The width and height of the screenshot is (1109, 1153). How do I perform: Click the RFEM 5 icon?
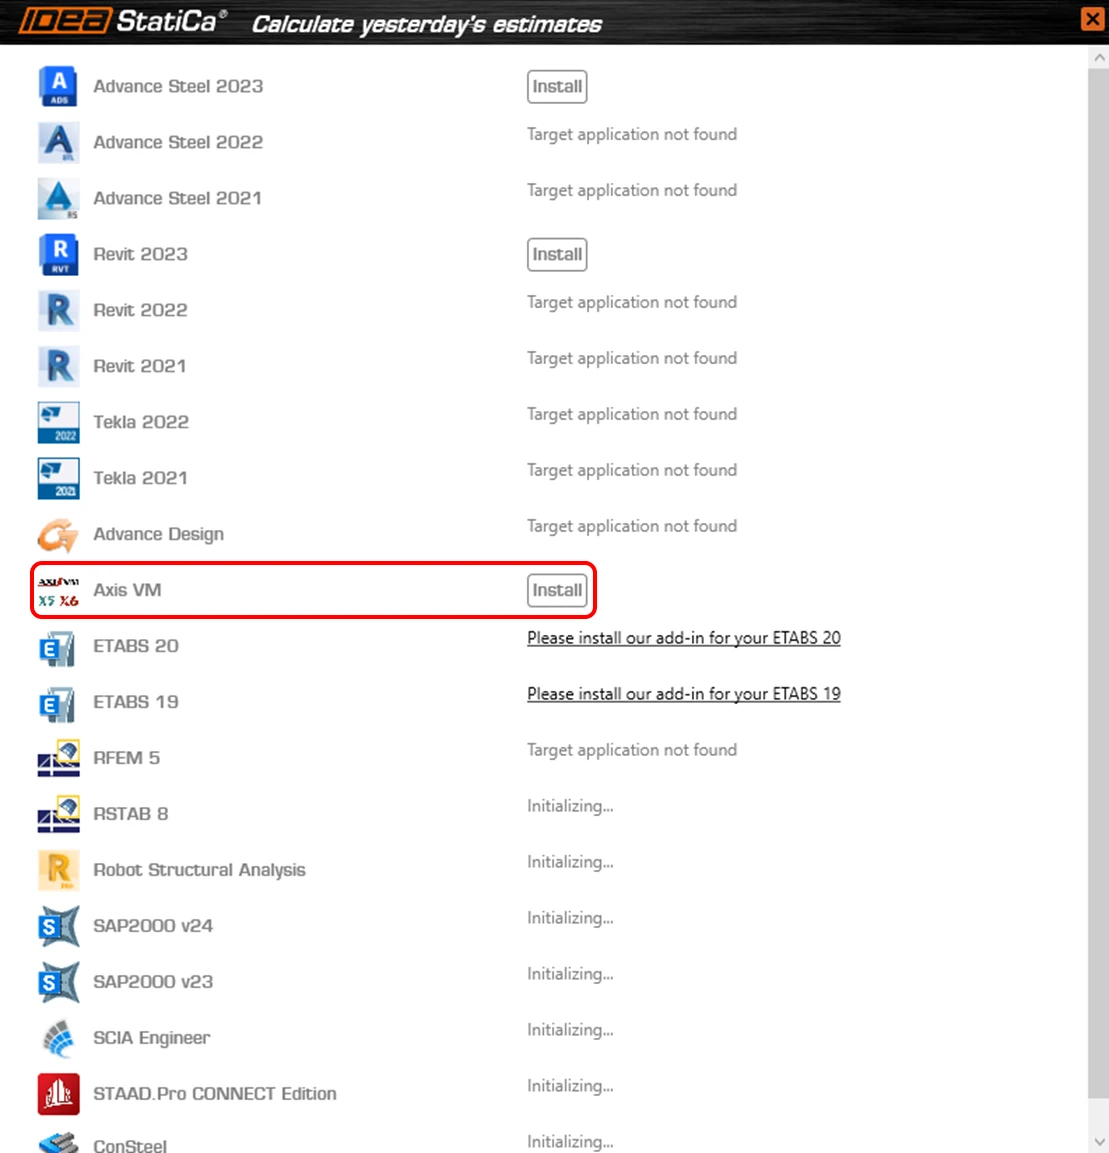click(x=58, y=758)
